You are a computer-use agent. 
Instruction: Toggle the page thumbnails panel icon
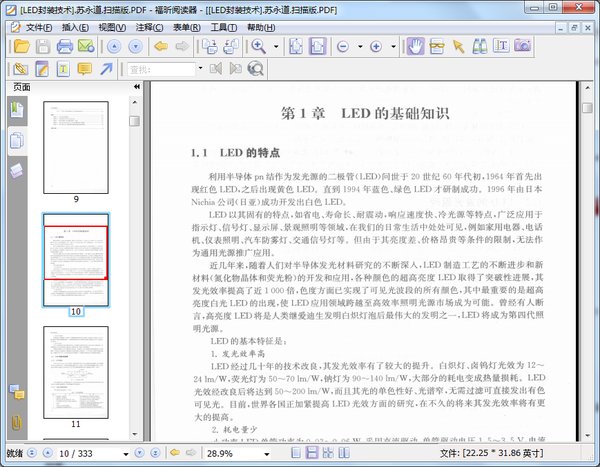click(x=17, y=141)
